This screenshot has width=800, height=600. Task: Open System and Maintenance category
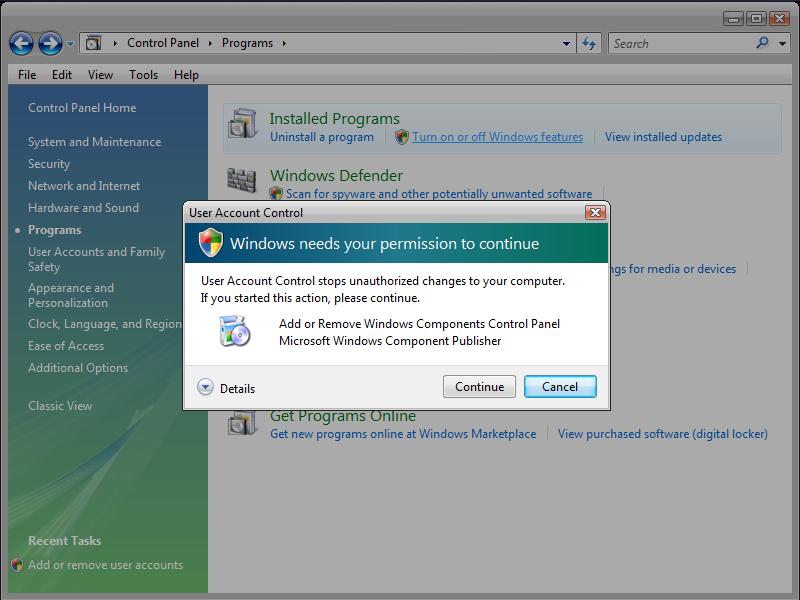94,142
